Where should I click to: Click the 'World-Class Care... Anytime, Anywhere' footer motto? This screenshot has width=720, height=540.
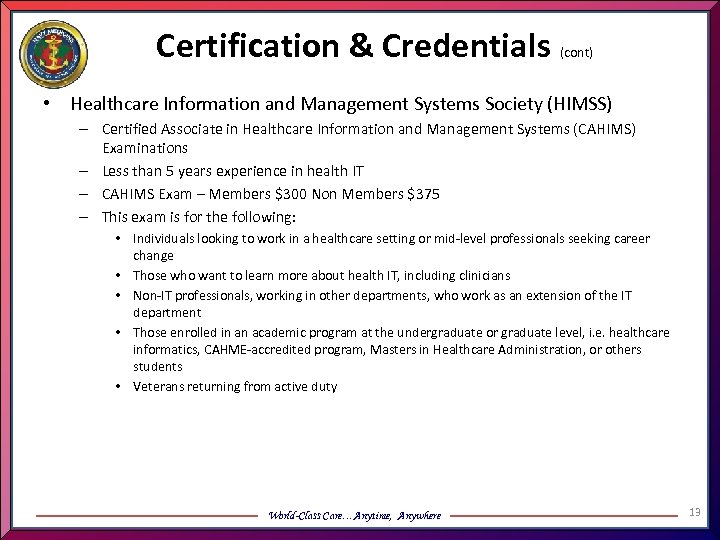point(354,515)
